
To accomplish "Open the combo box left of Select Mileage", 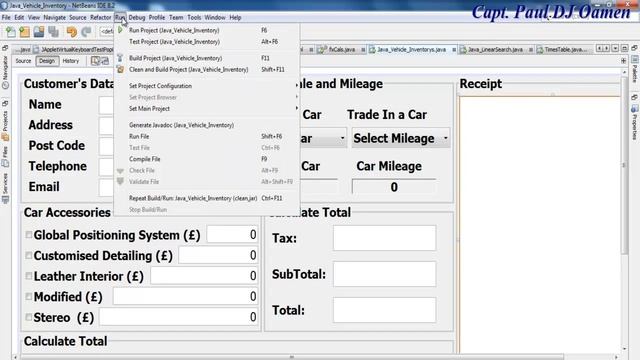I will point(323,138).
